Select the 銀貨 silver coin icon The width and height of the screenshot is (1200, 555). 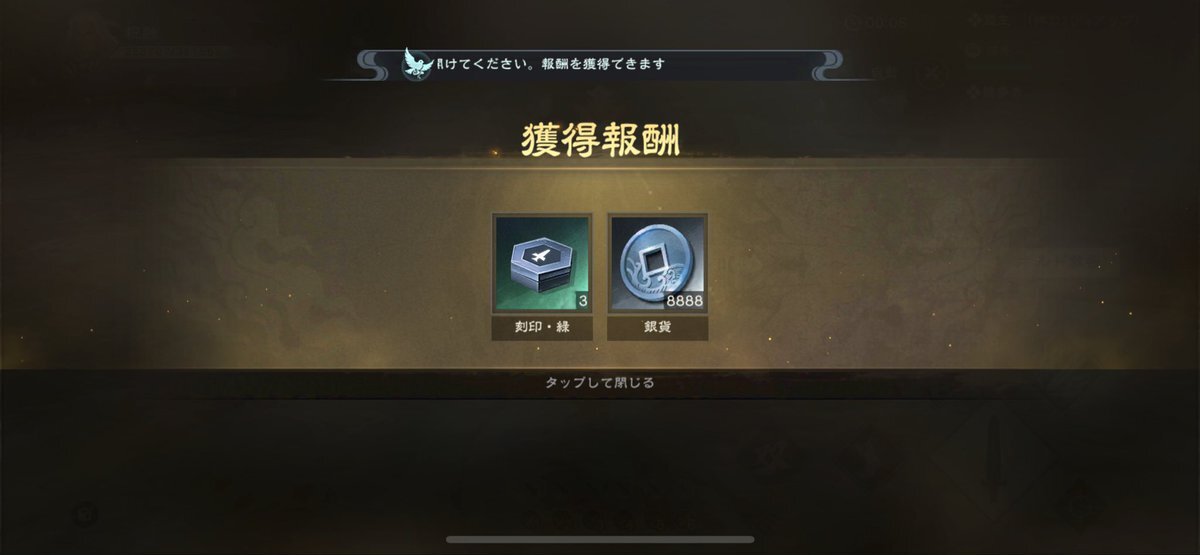pos(657,264)
